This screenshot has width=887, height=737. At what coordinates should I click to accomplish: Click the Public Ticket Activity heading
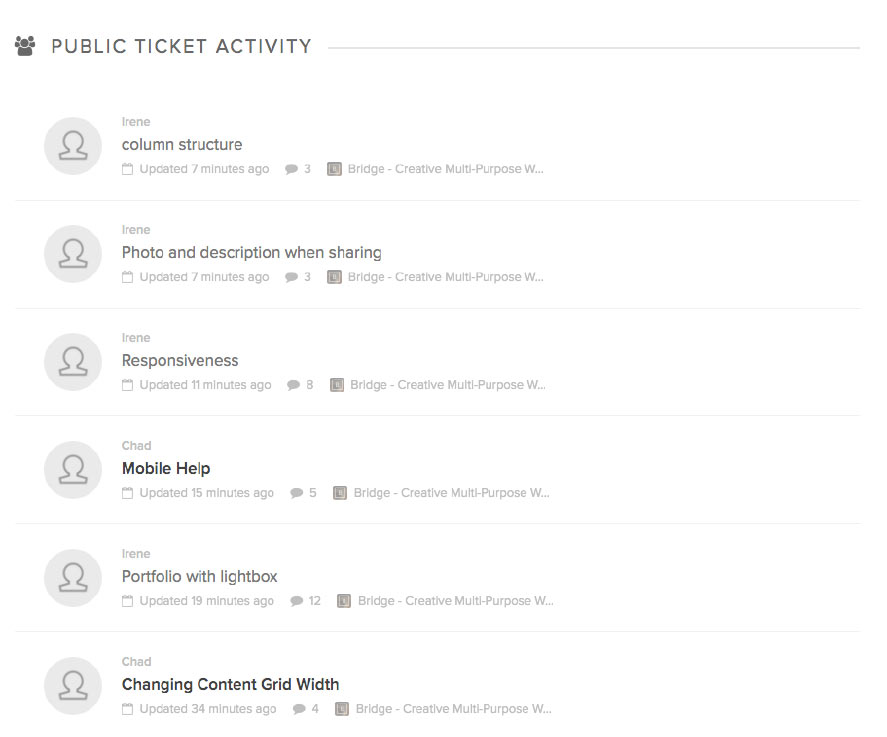pos(182,46)
